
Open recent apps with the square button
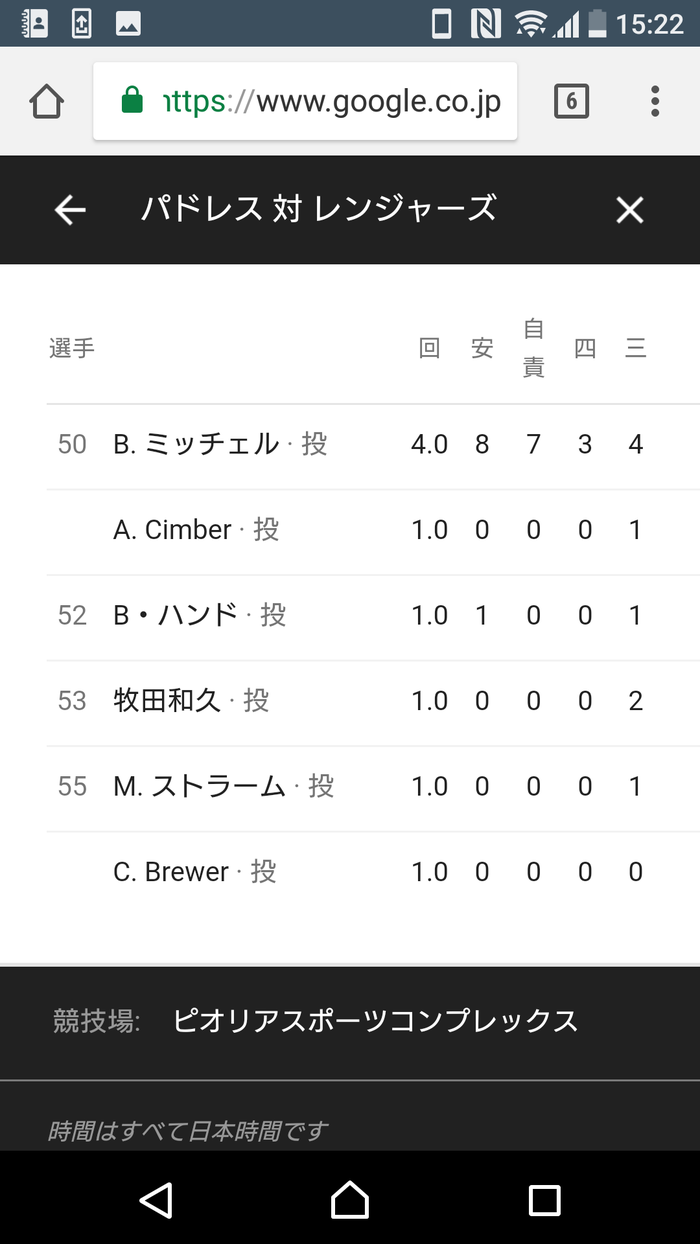pyautogui.click(x=544, y=1199)
